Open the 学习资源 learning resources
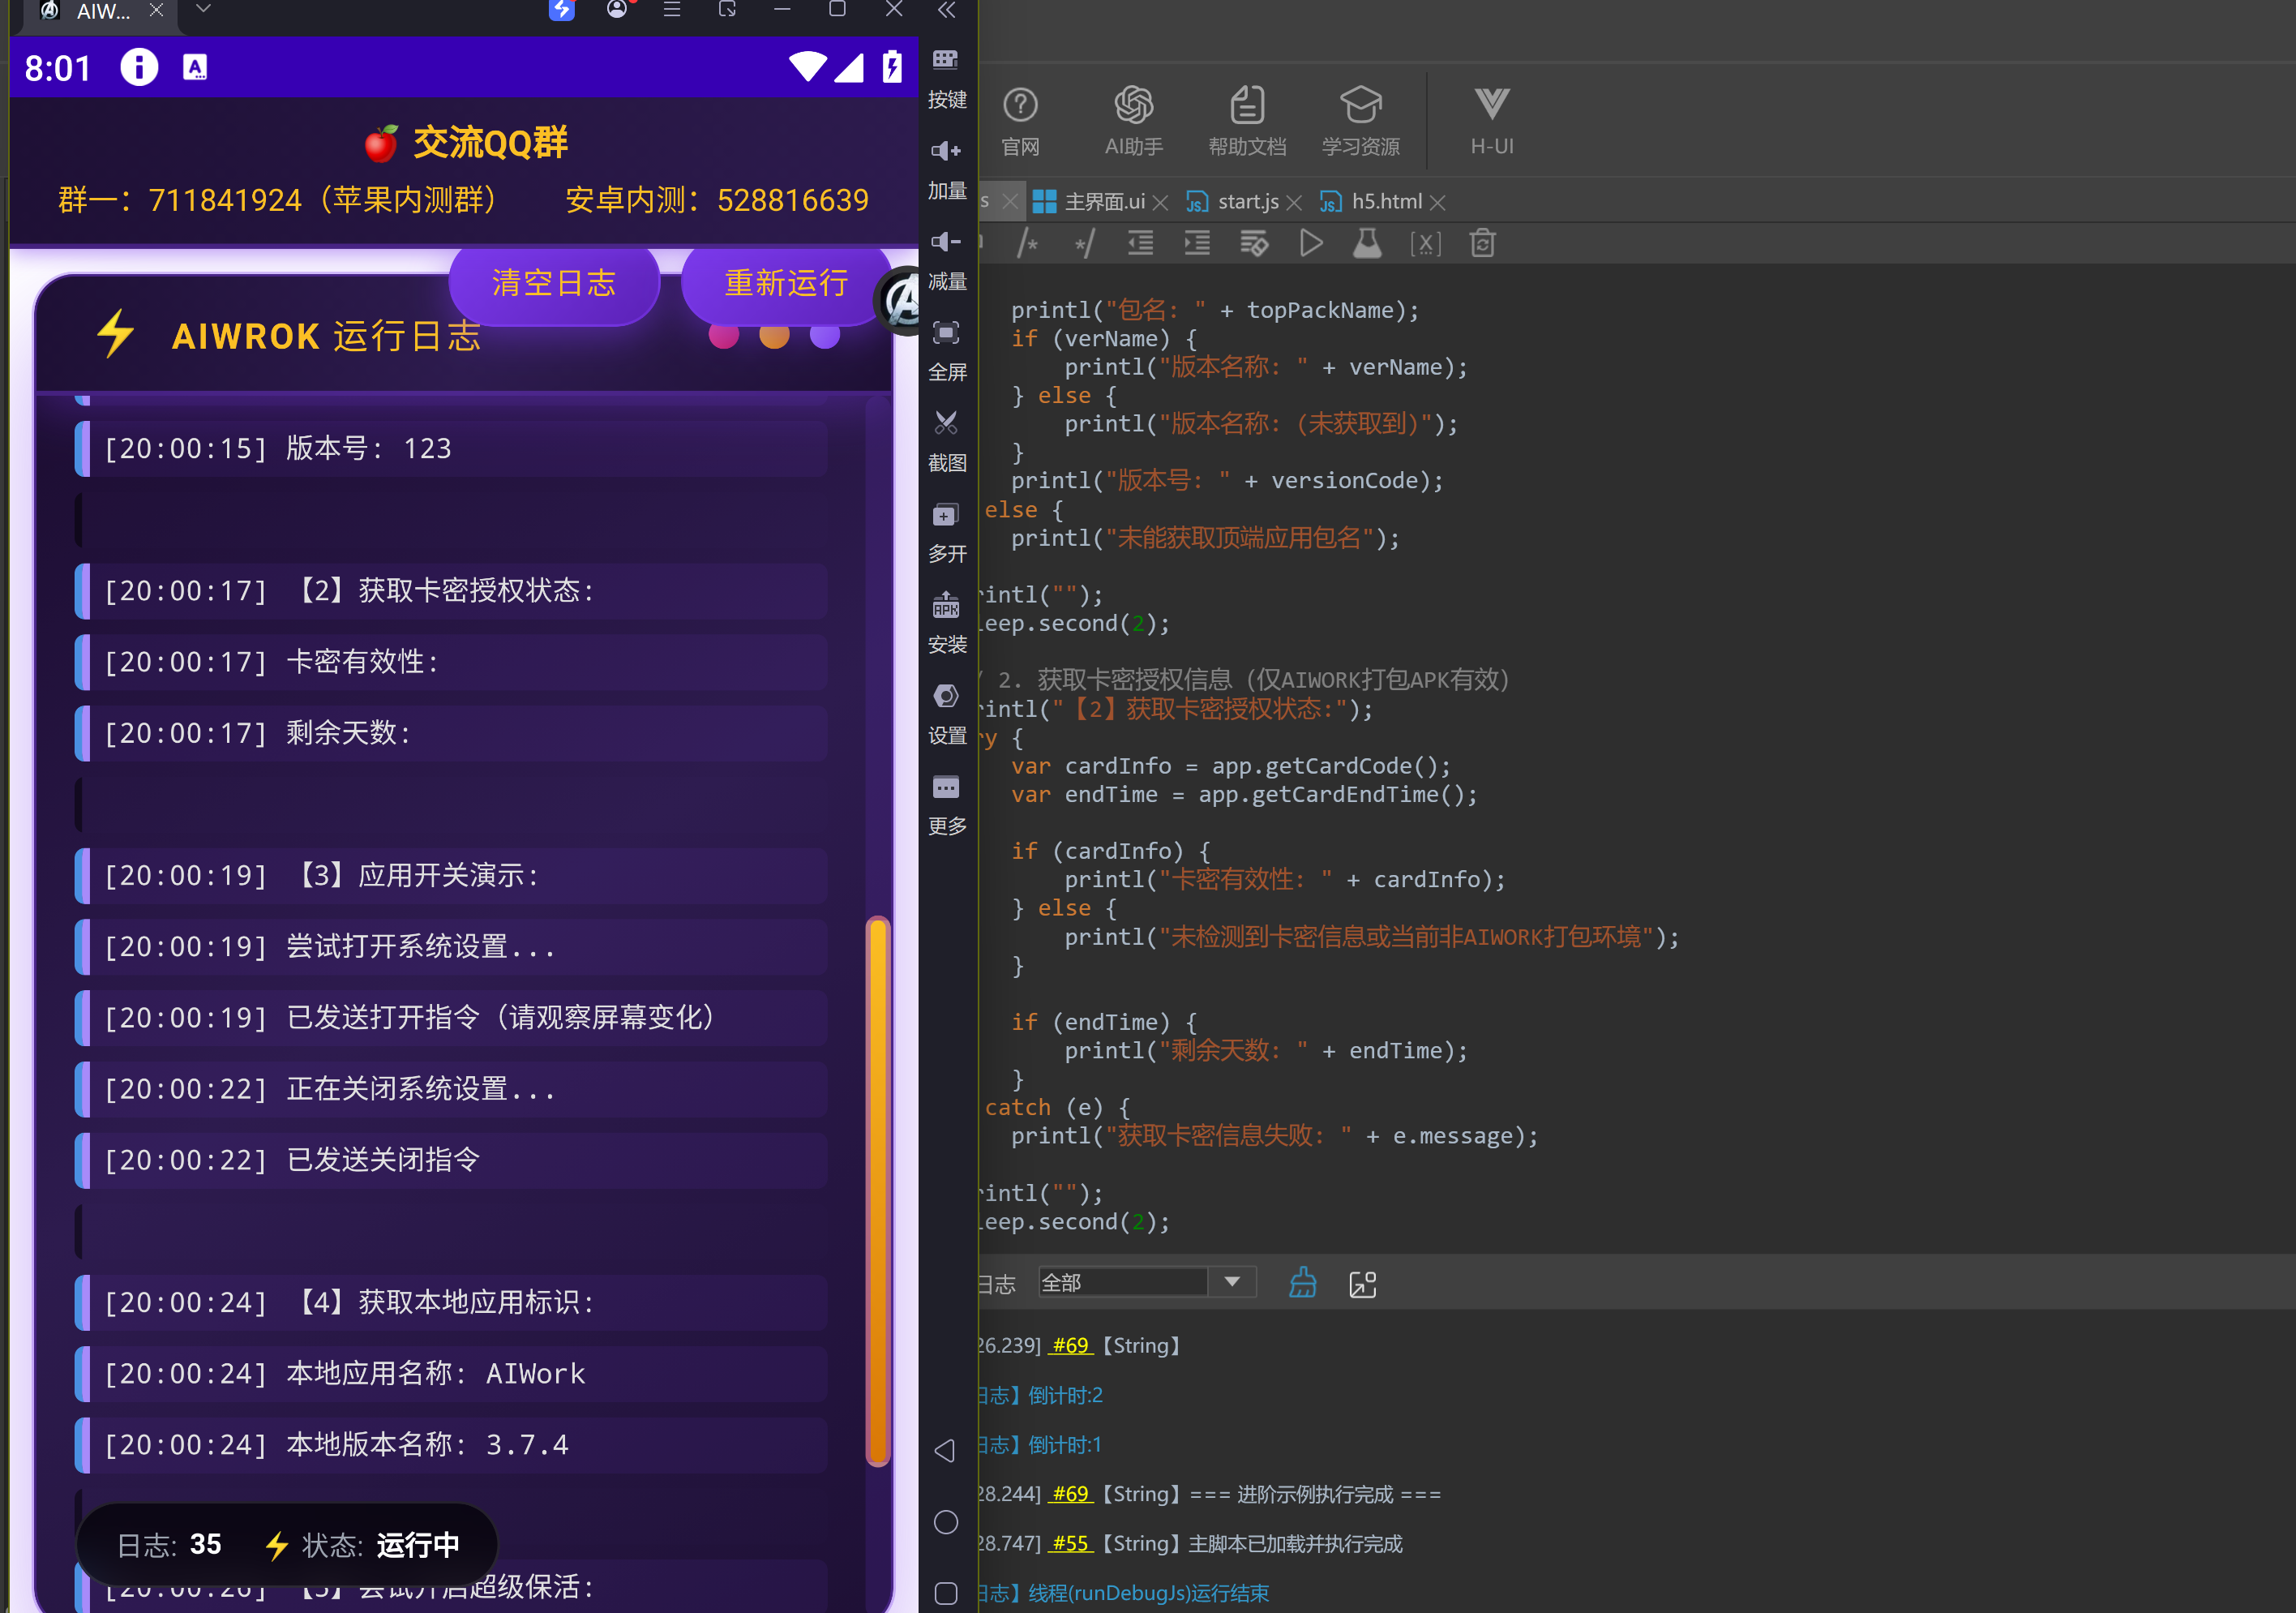Viewport: 2296px width, 1613px height. (1361, 120)
